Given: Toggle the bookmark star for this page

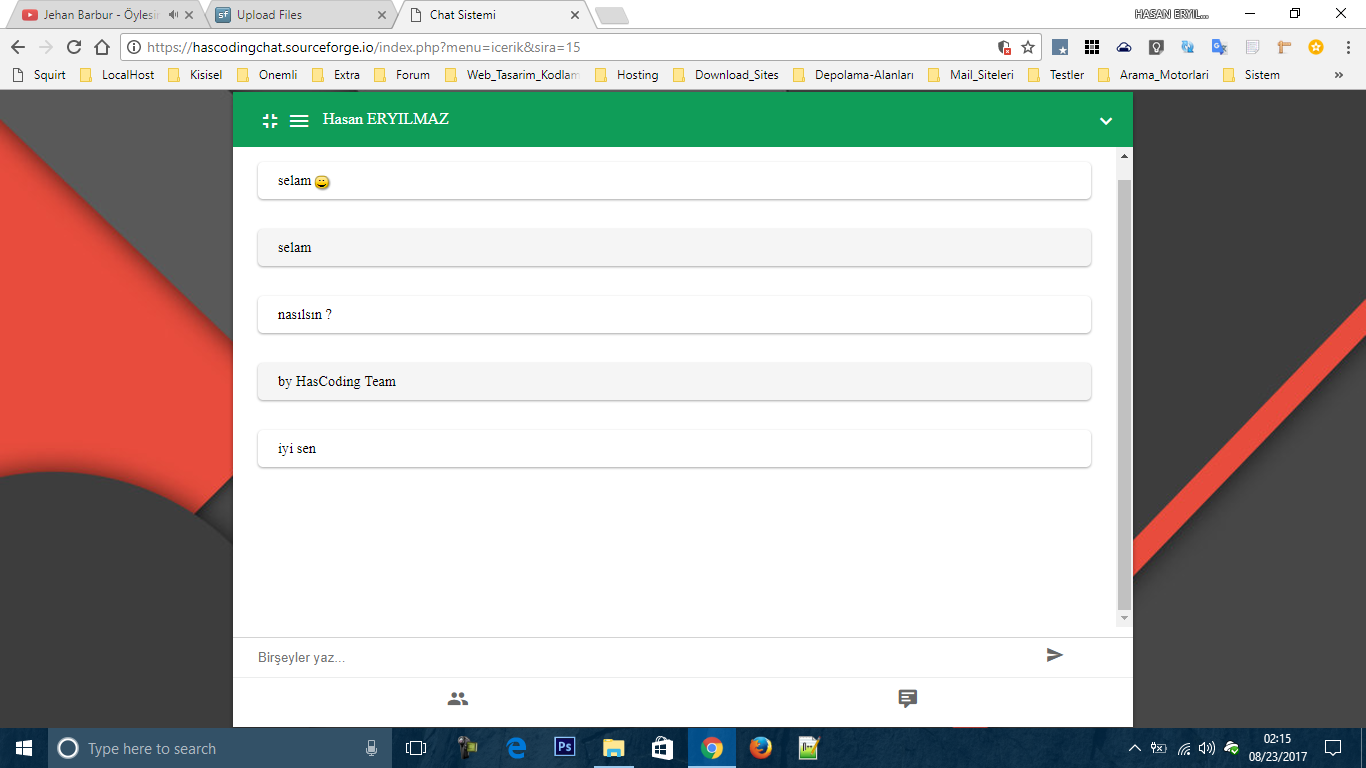Looking at the screenshot, I should 1027,46.
